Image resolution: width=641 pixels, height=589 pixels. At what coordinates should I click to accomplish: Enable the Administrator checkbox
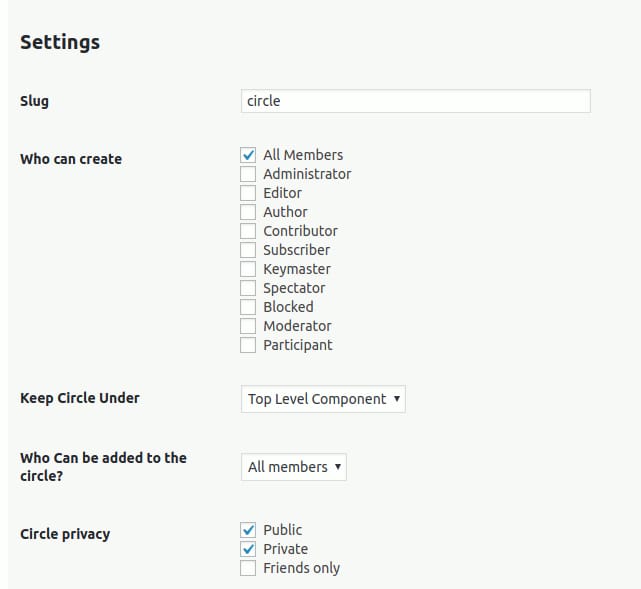tap(249, 174)
